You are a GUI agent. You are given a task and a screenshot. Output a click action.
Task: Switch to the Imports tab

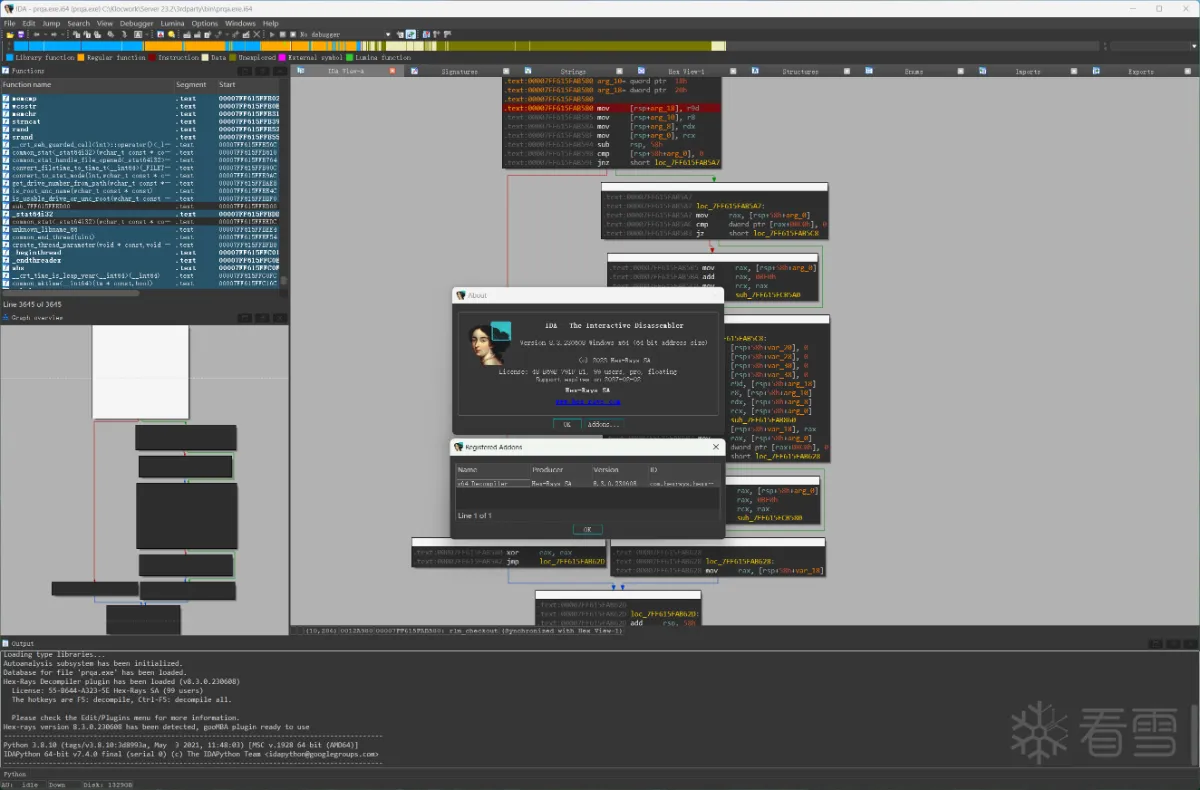tap(1028, 72)
